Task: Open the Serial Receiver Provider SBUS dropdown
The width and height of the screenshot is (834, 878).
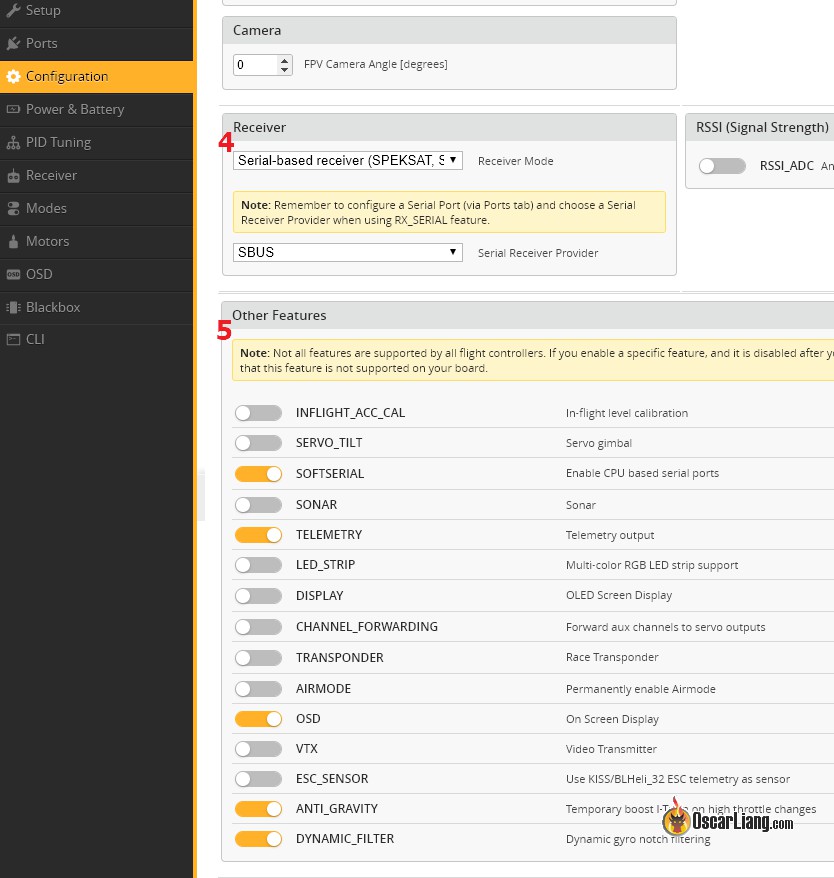Action: [347, 252]
